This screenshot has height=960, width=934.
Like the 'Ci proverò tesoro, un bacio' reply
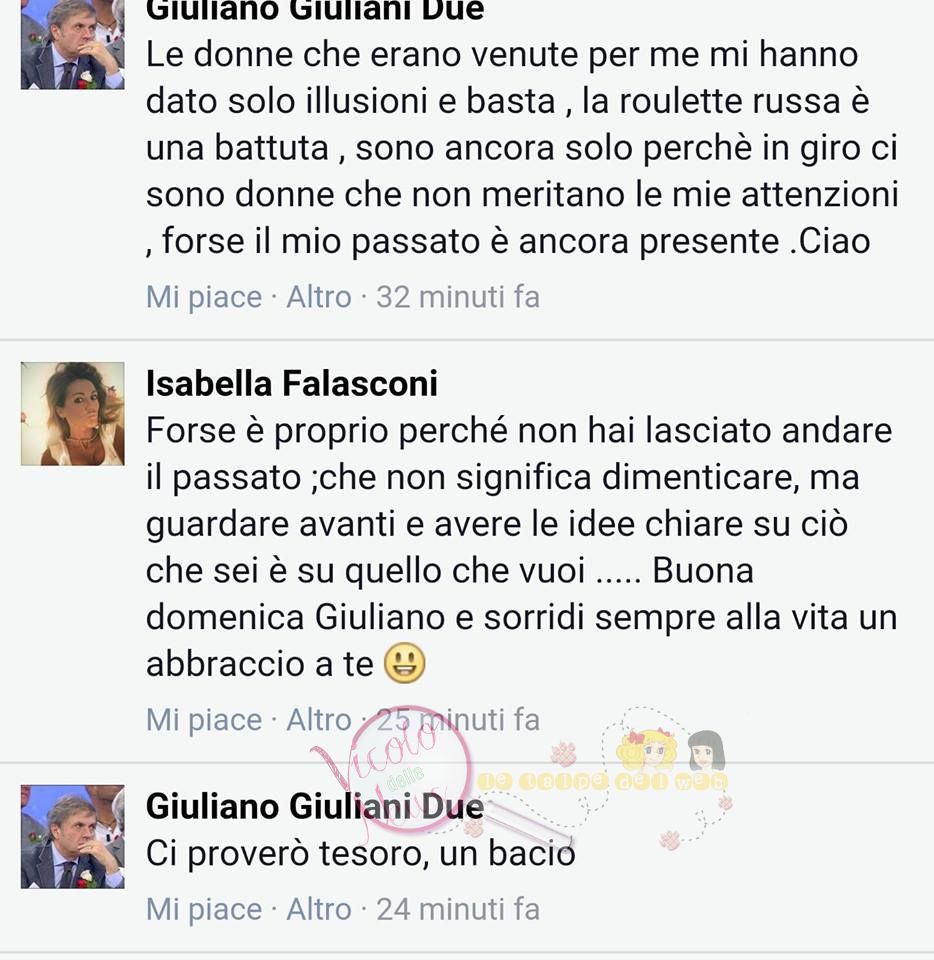coord(204,910)
